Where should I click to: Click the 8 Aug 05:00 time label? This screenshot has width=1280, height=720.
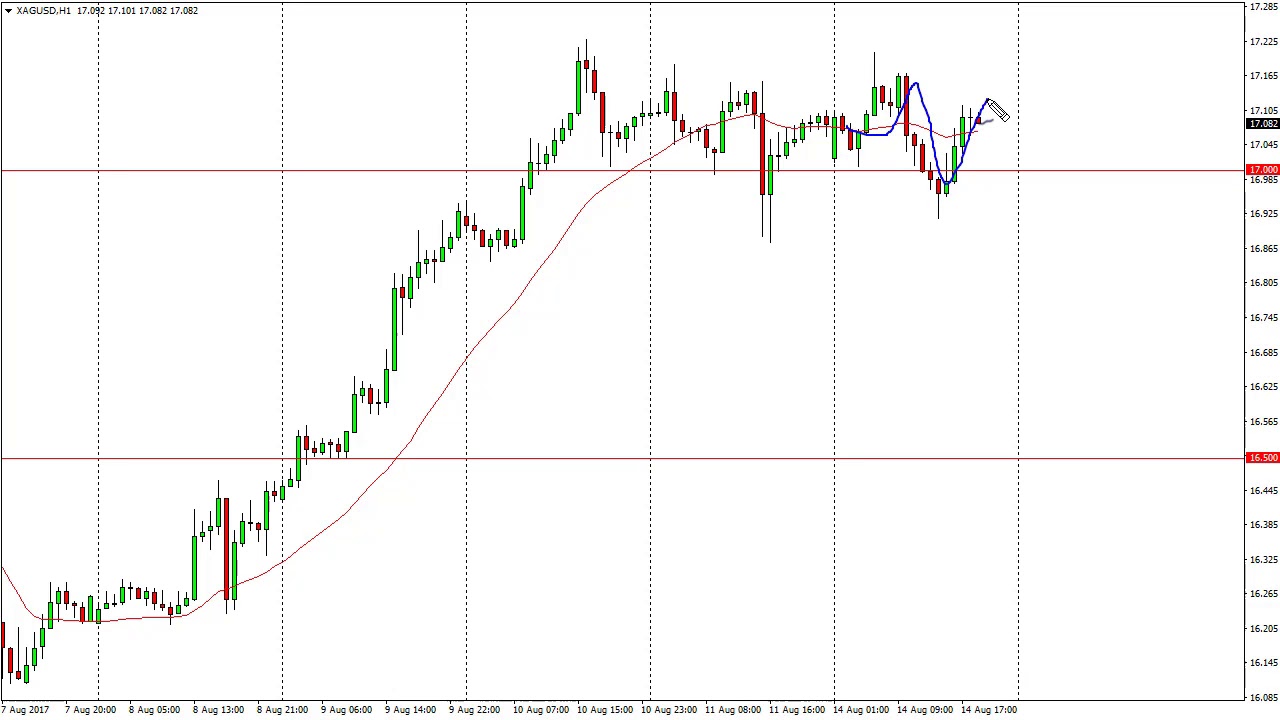(154, 711)
